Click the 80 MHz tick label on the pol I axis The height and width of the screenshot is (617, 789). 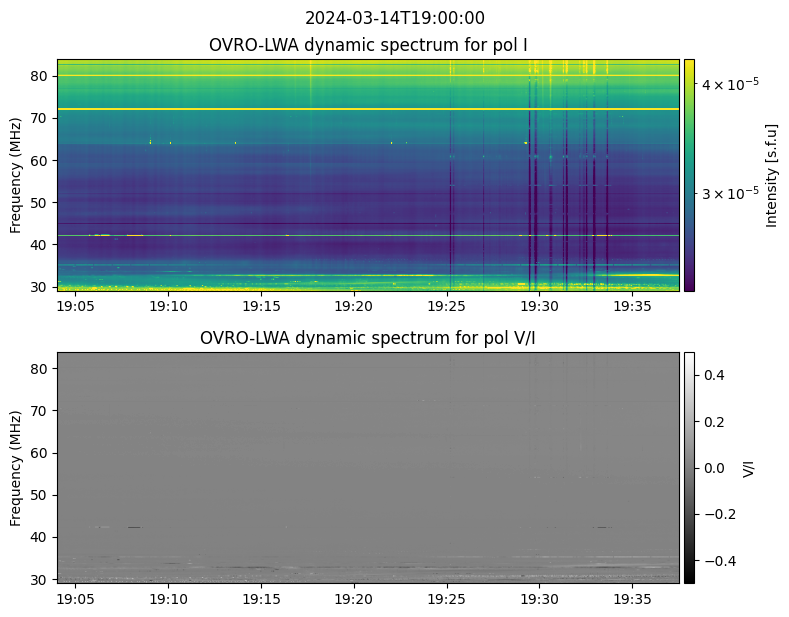(x=39, y=76)
